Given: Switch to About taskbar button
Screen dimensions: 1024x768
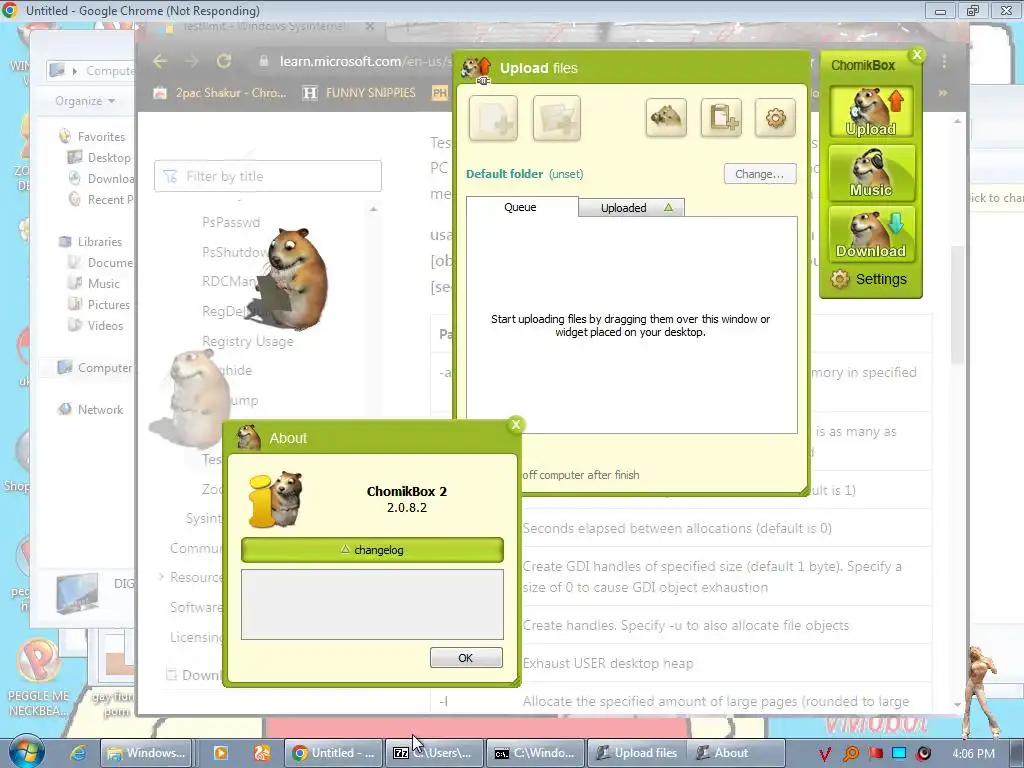Looking at the screenshot, I should coord(735,753).
